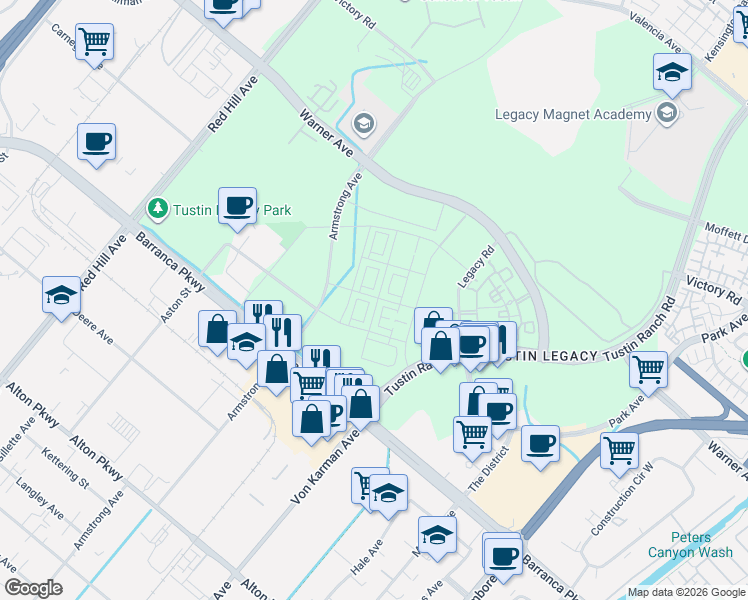Select the Deere Ave street label
This screenshot has height=600, width=748.
[x=94, y=329]
